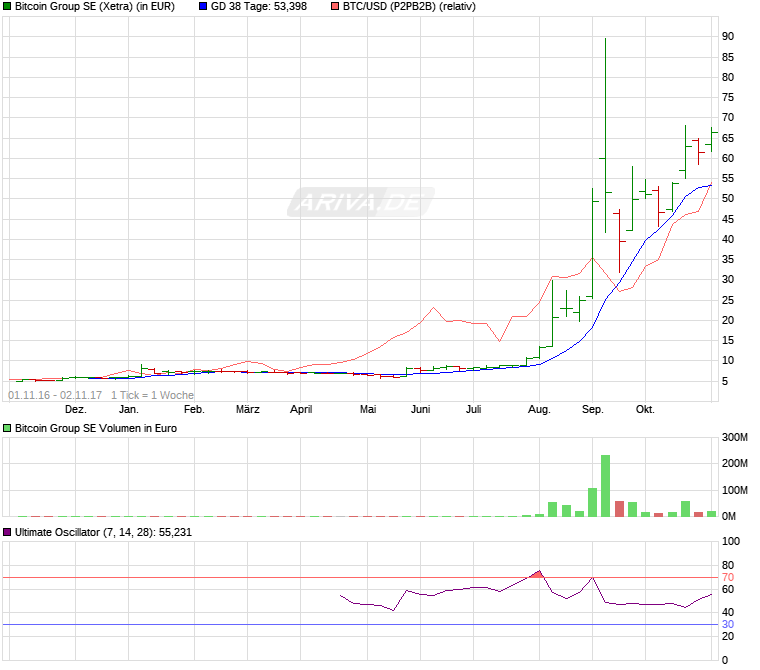
Task: Click the blue oversold level label 30
Action: pyautogui.click(x=728, y=625)
